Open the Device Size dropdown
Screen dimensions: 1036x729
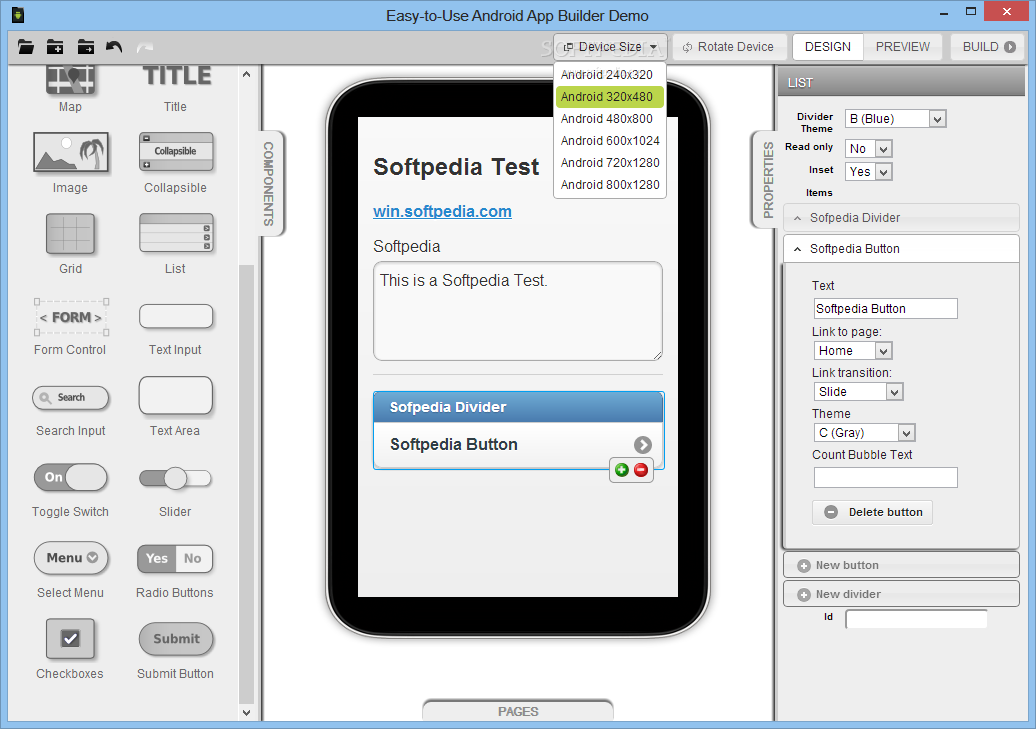coord(610,47)
